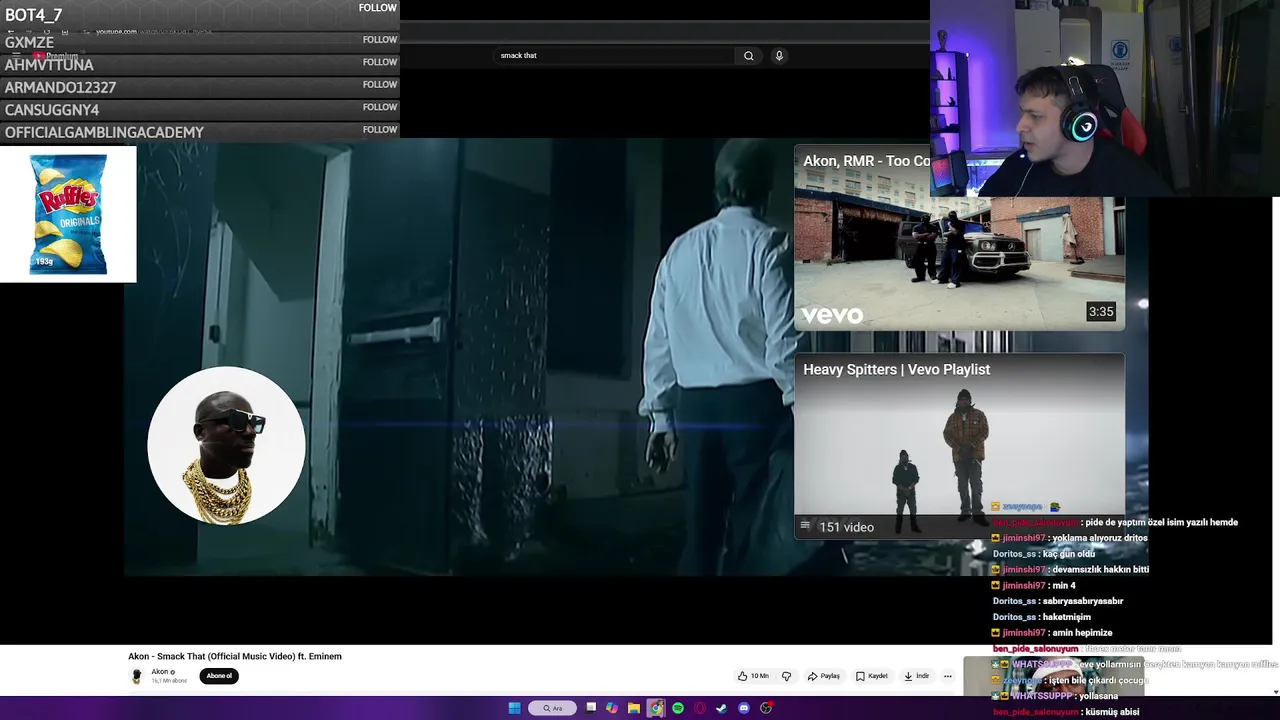Open Spotify from the taskbar
1280x720 pixels.
point(678,708)
